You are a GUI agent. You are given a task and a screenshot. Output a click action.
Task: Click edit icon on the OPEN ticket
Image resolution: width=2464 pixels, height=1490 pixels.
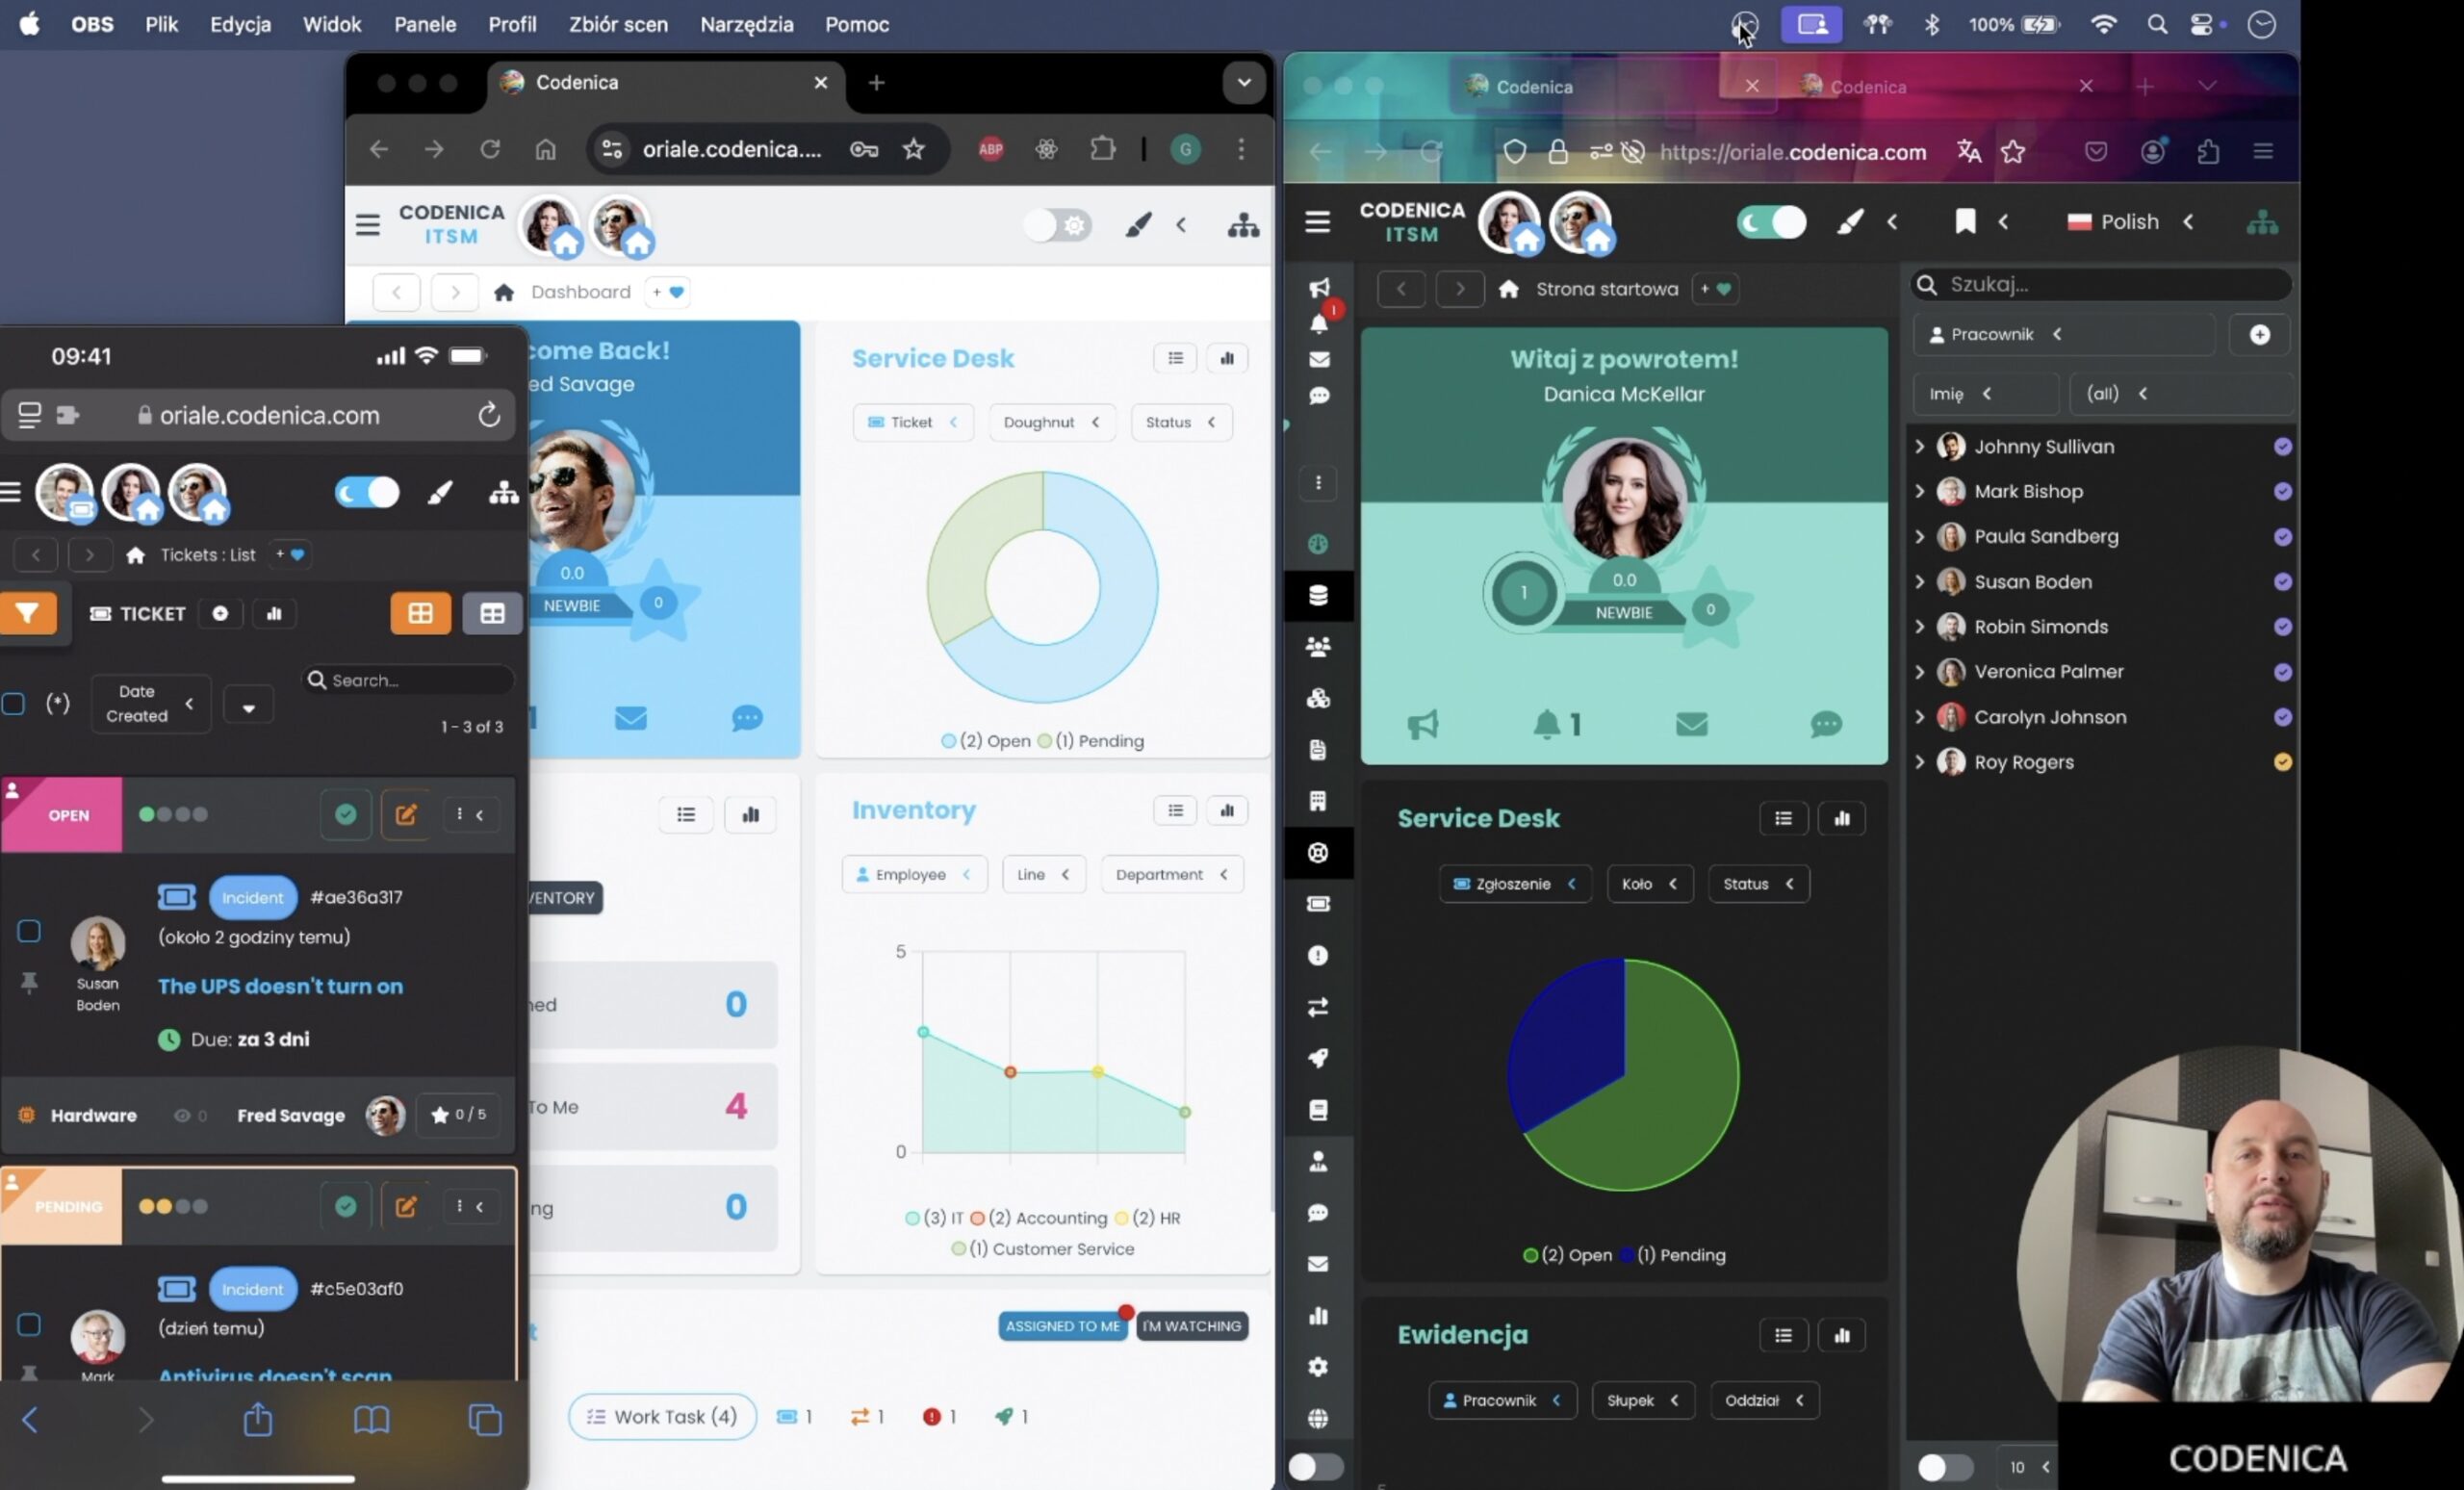tap(405, 814)
